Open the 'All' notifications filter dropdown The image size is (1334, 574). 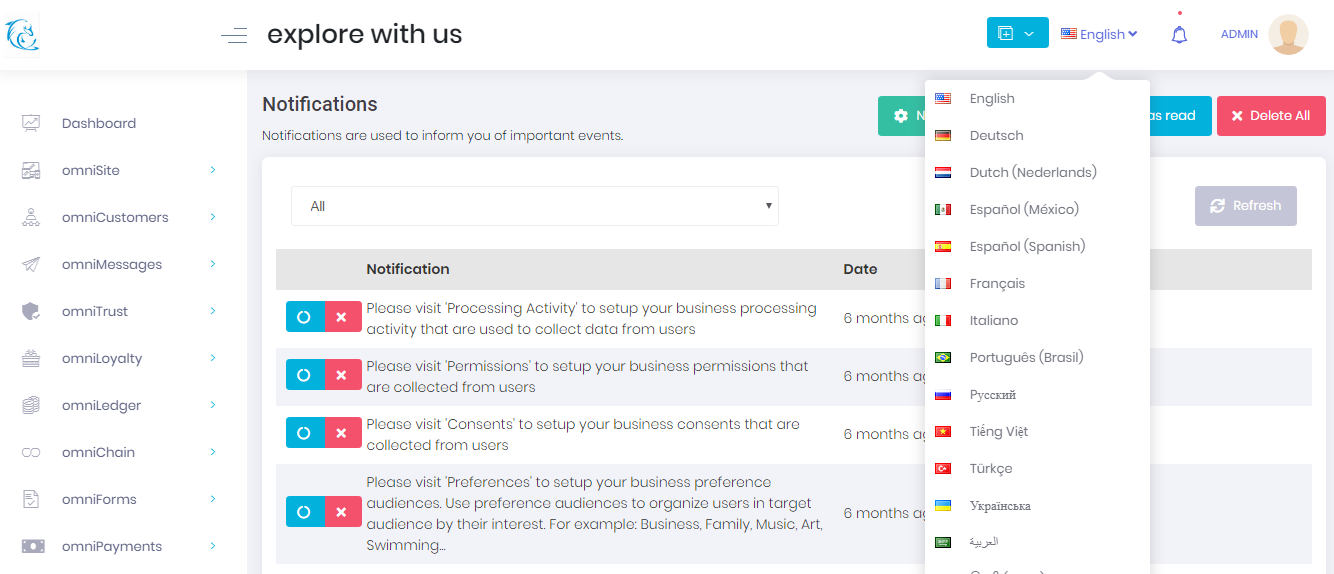click(x=534, y=206)
